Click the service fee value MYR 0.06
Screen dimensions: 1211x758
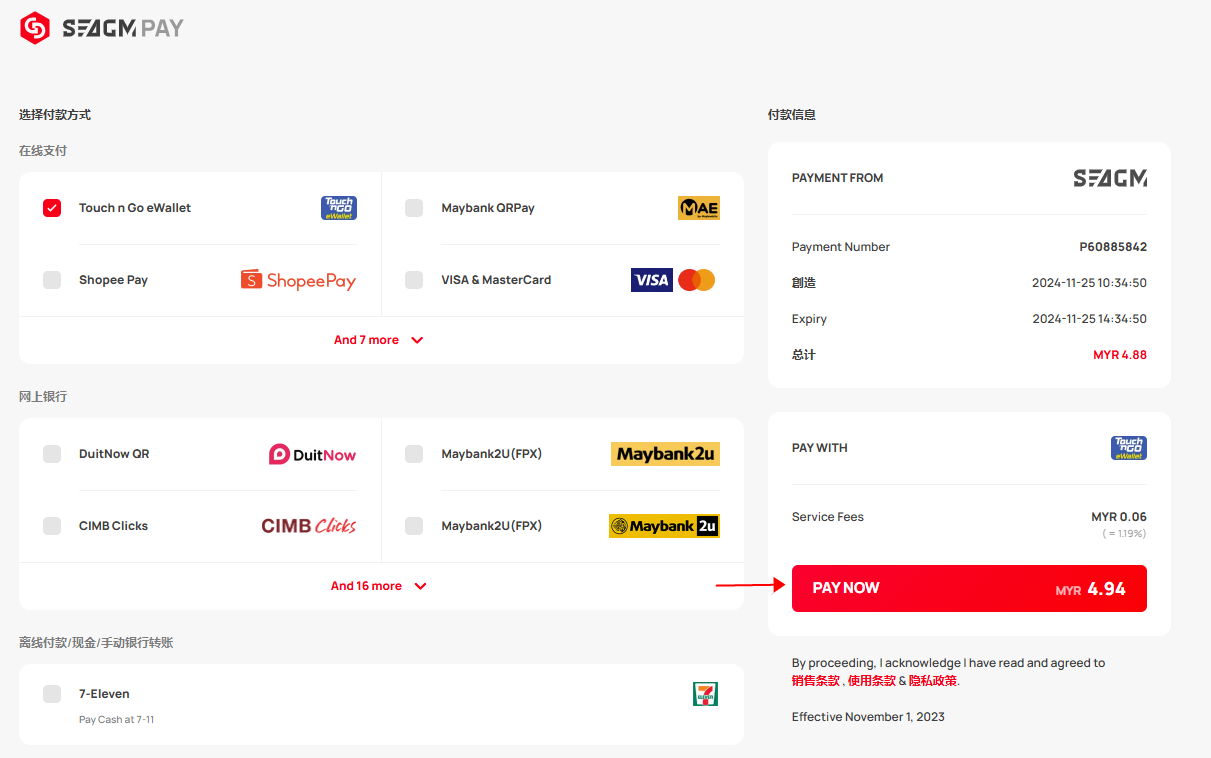(x=1119, y=517)
